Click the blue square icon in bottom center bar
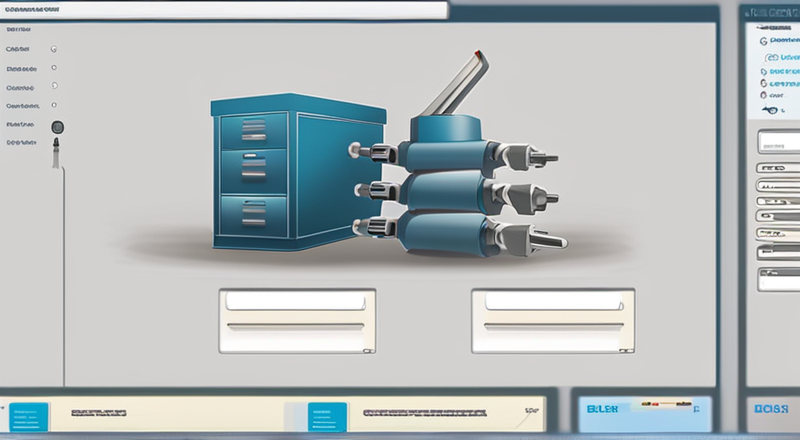This screenshot has width=800, height=440. coord(327,413)
